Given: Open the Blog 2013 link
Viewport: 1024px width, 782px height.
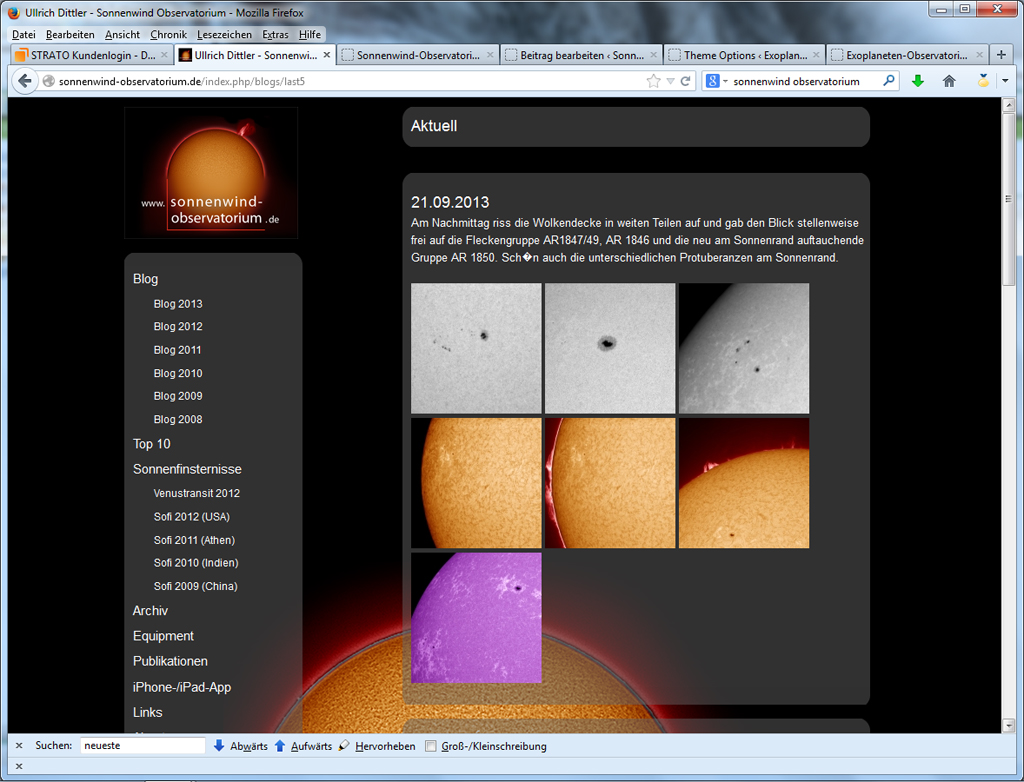Looking at the screenshot, I should (178, 304).
